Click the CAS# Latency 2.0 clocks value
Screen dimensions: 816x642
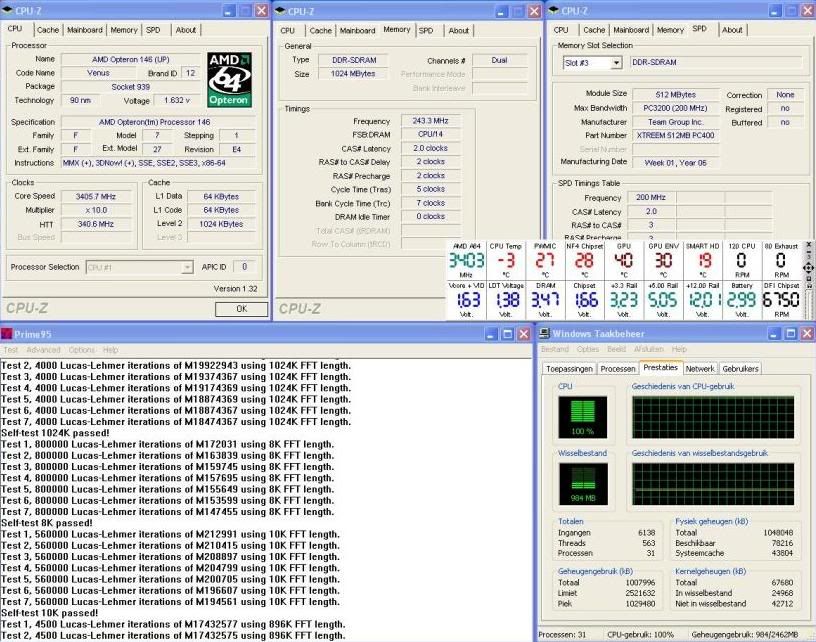coord(430,148)
